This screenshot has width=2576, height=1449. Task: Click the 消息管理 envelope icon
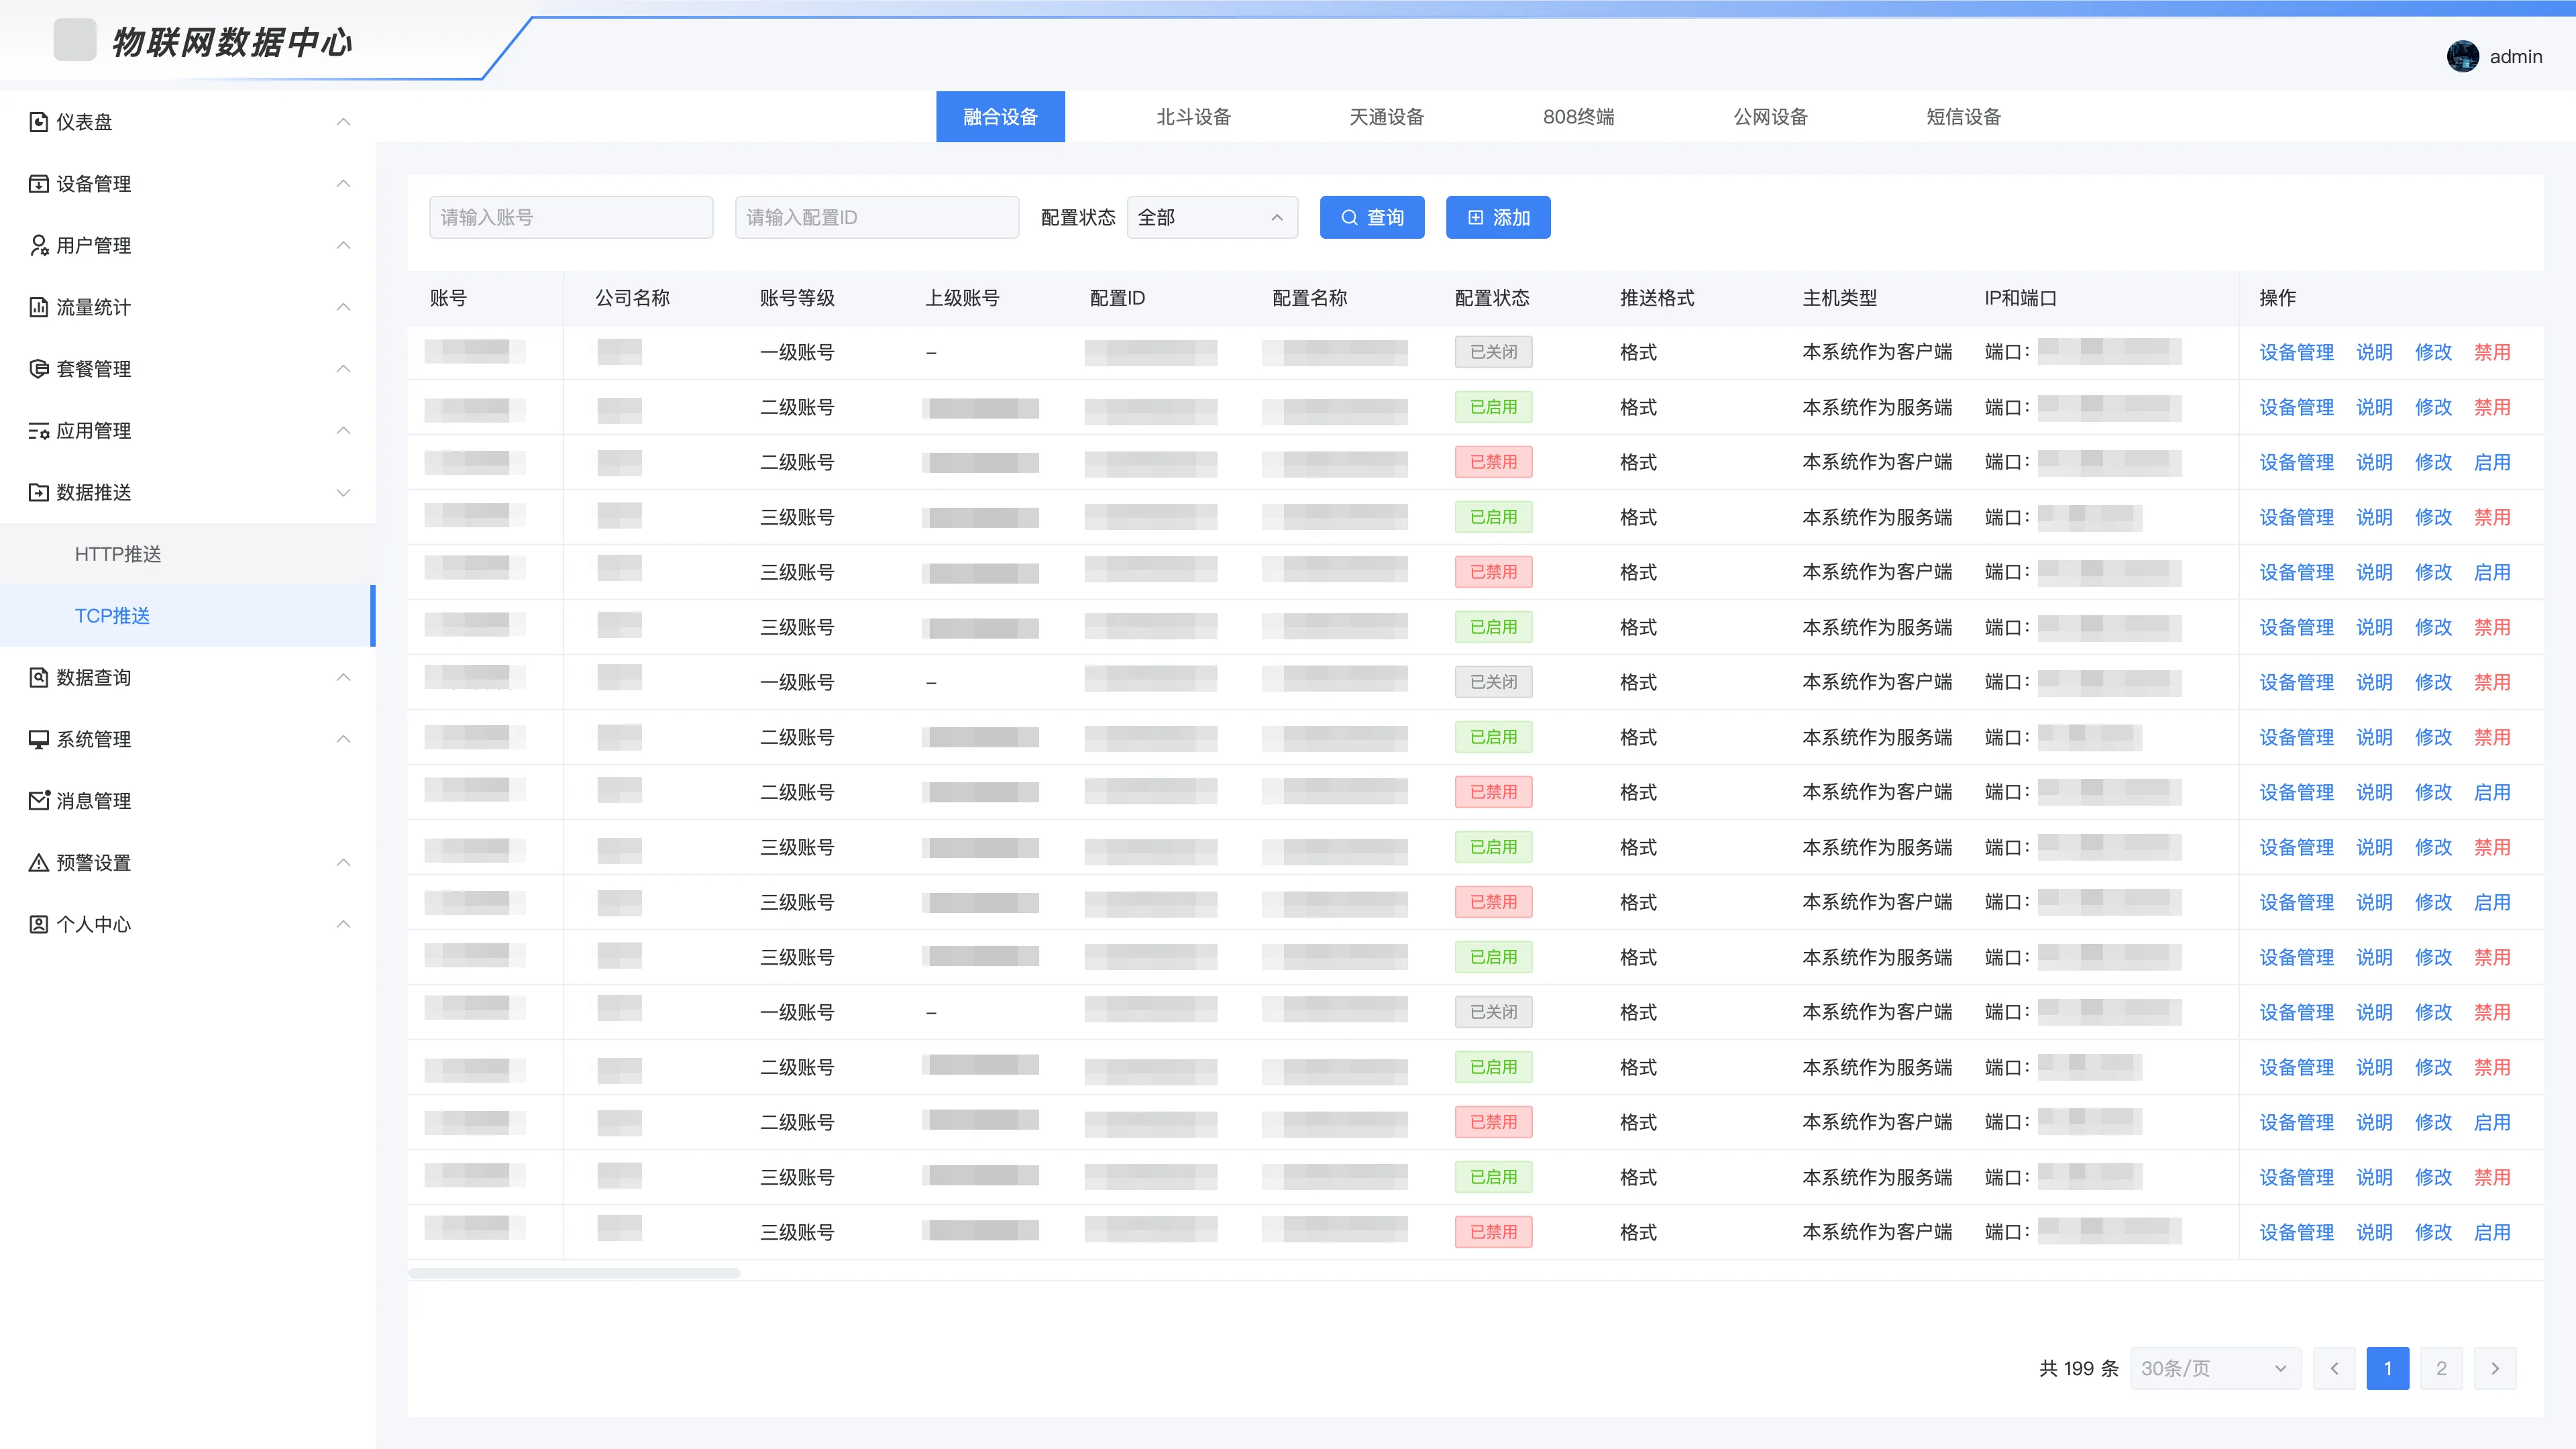pyautogui.click(x=38, y=801)
